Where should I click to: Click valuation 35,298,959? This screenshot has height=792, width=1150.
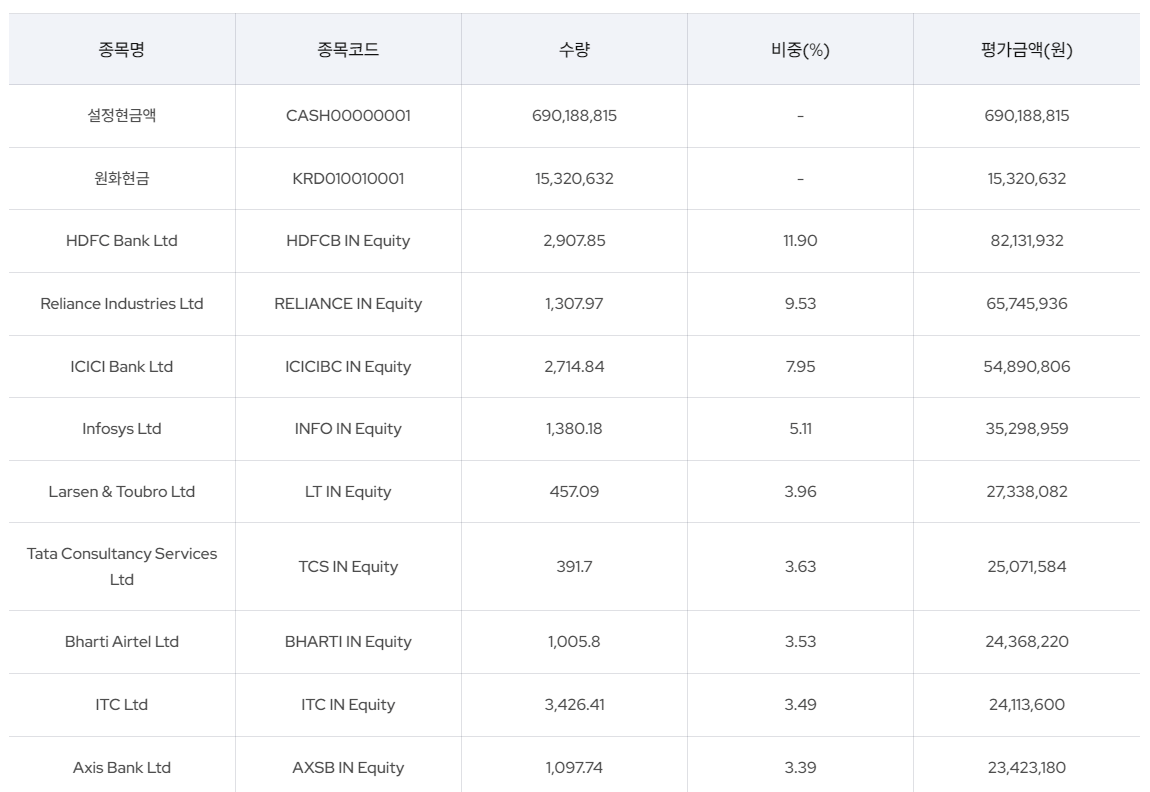[1027, 429]
